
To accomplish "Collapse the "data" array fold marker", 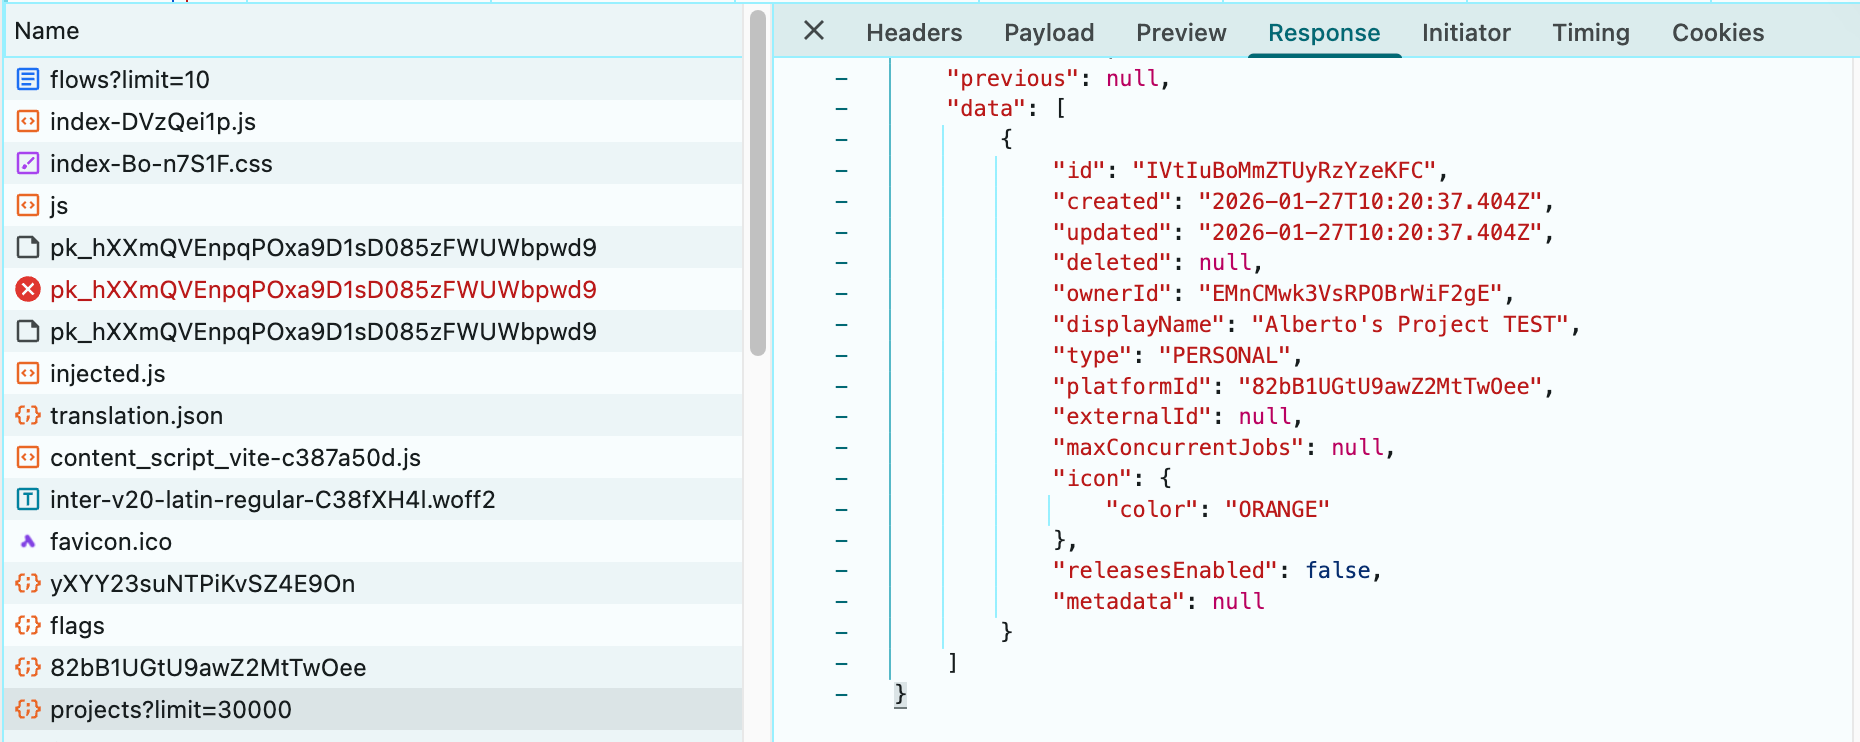I will 841,108.
